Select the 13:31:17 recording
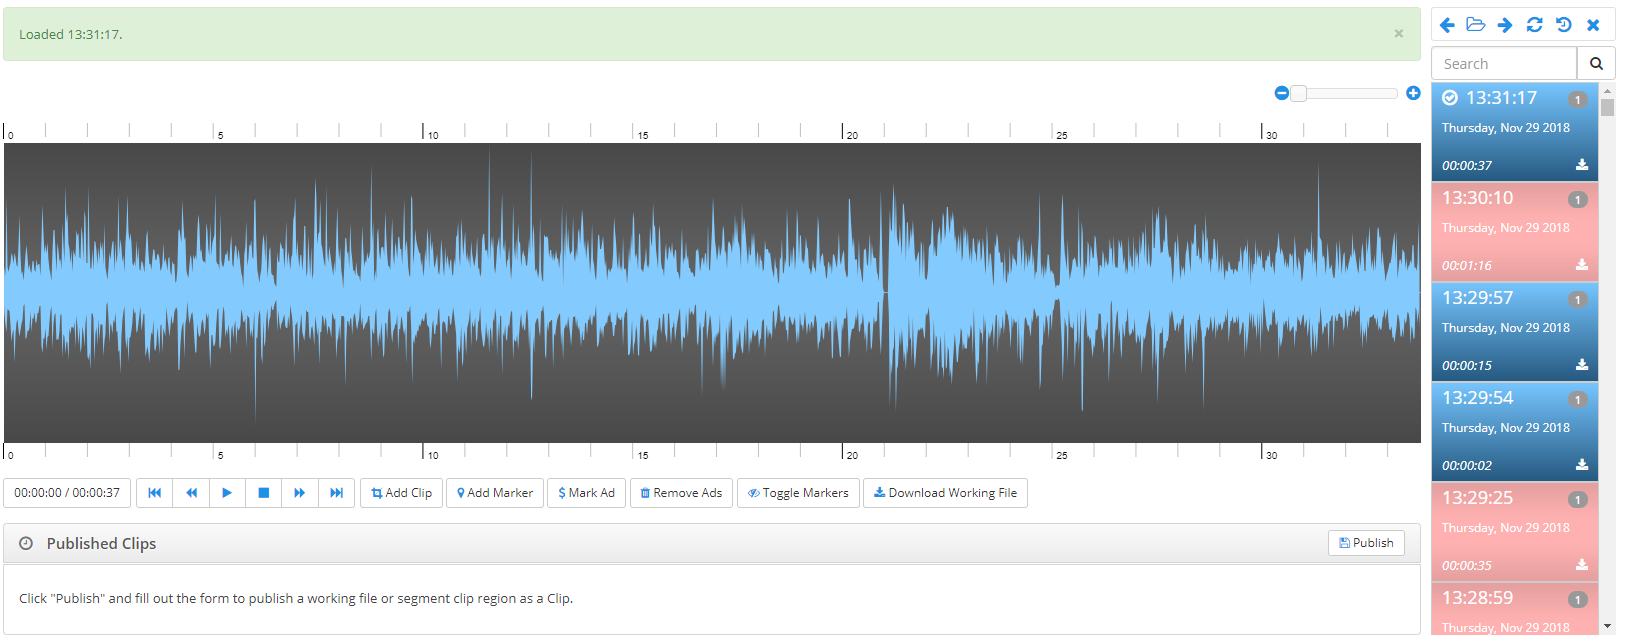1625x641 pixels. 1514,132
